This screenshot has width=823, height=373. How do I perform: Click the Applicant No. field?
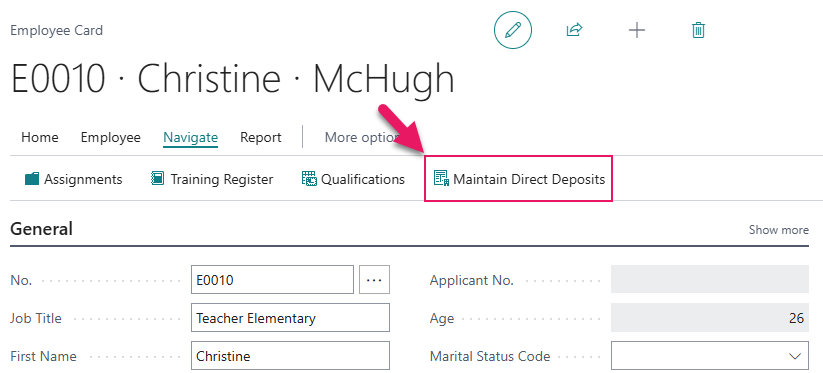point(710,280)
